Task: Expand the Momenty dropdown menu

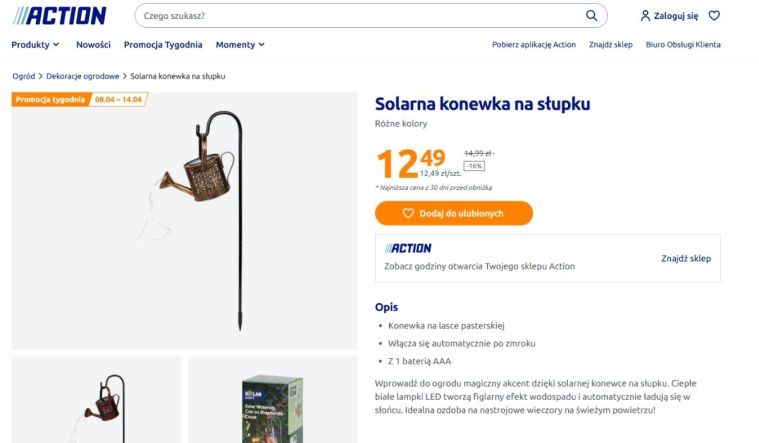Action: coord(240,45)
